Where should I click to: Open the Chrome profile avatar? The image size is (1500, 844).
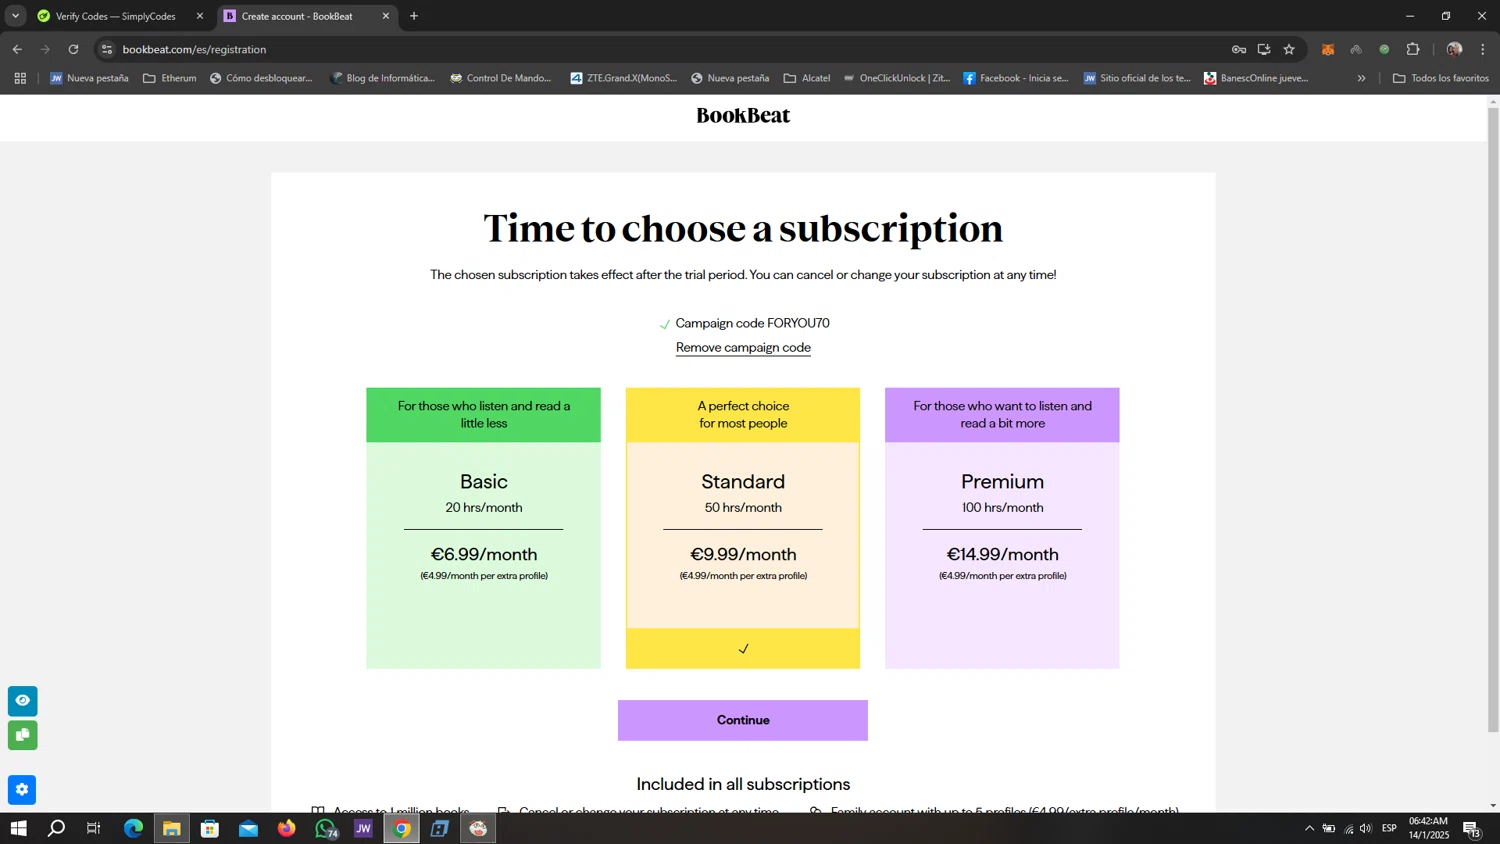point(1454,49)
